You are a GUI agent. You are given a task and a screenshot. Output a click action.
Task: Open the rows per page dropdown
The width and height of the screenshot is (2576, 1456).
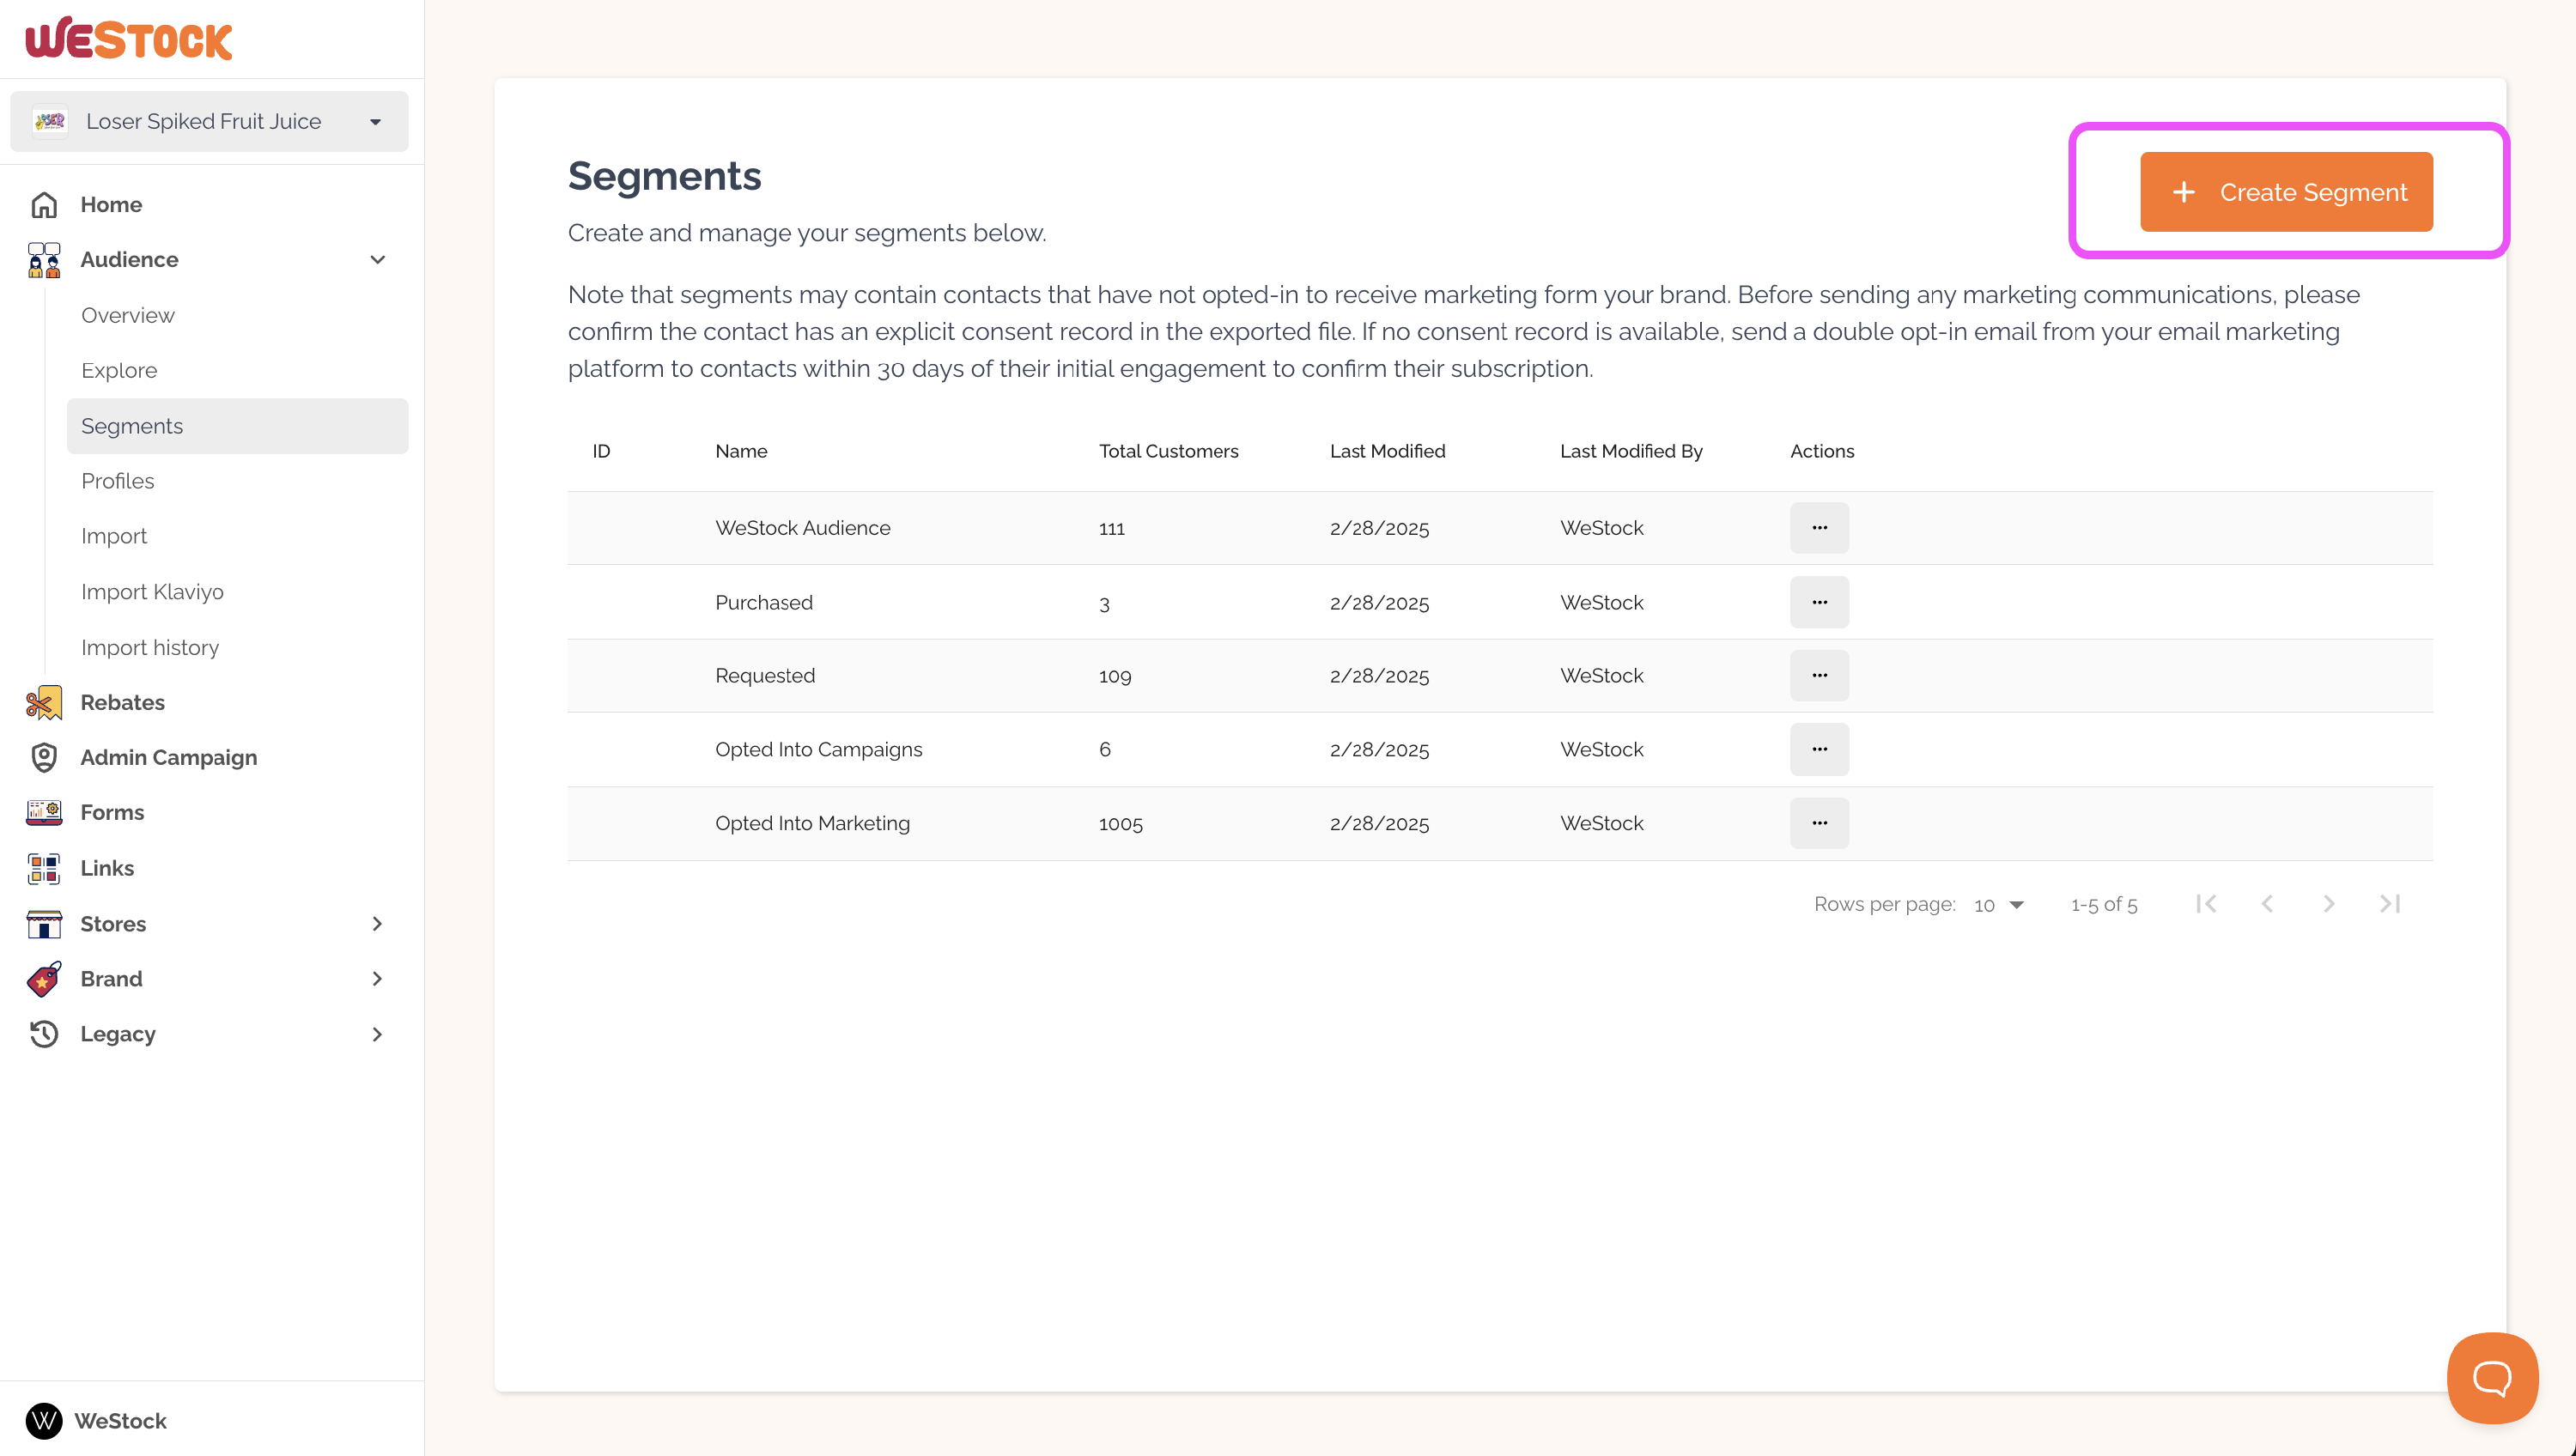pos(1999,905)
